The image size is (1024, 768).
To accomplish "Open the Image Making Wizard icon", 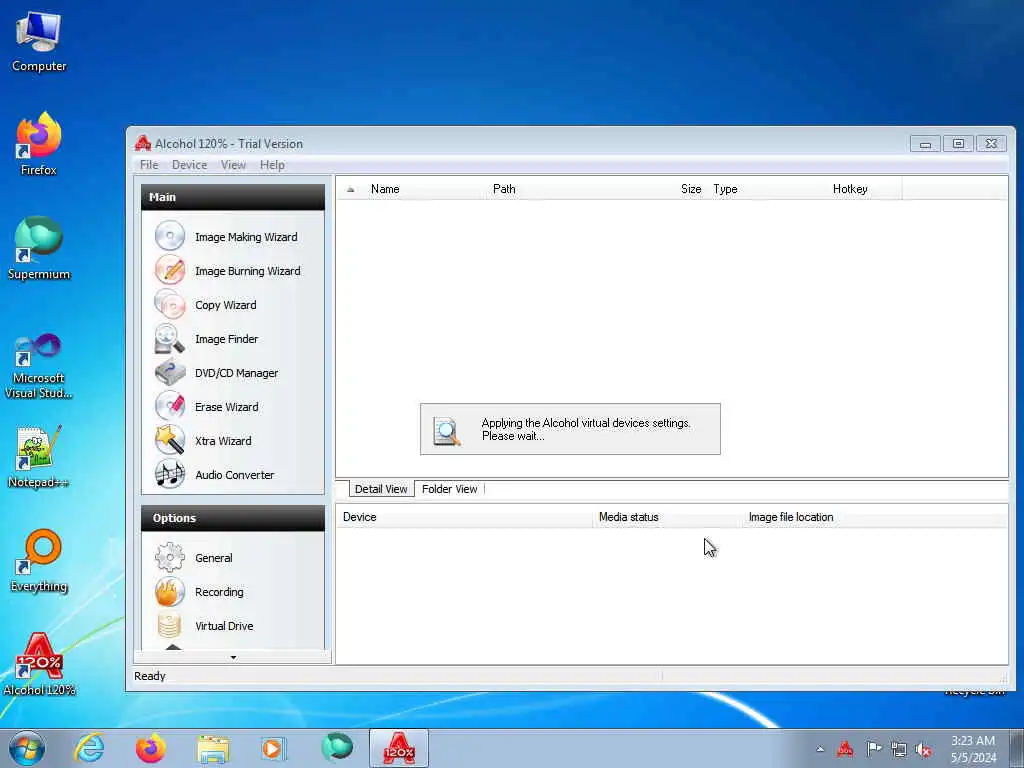I will point(170,236).
